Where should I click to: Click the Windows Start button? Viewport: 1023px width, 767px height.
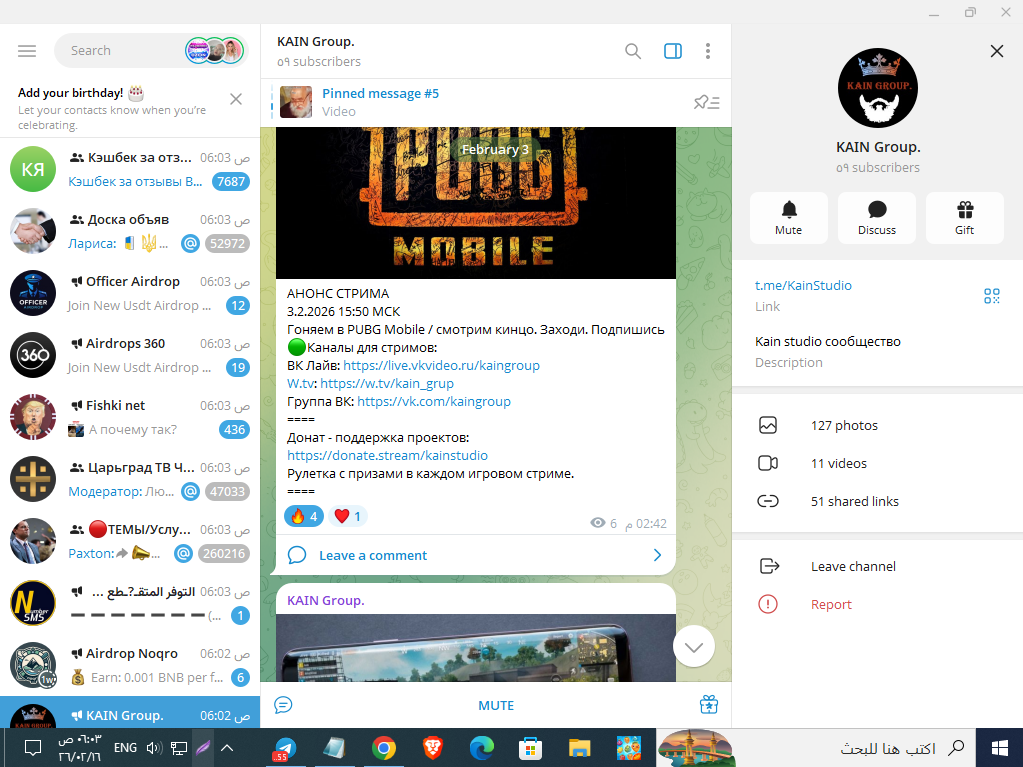999,748
